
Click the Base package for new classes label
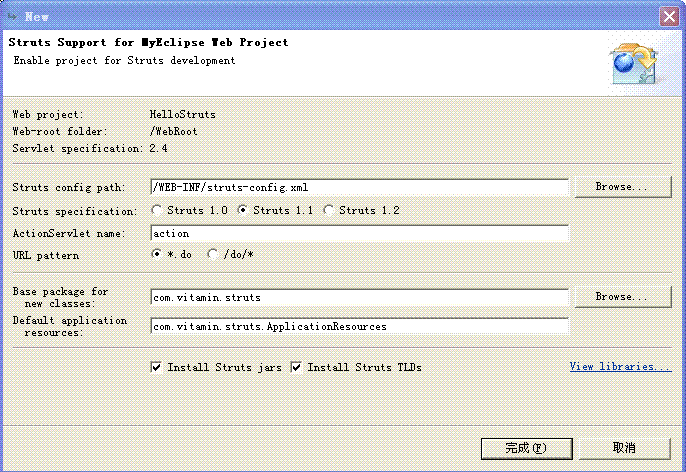[x=60, y=297]
